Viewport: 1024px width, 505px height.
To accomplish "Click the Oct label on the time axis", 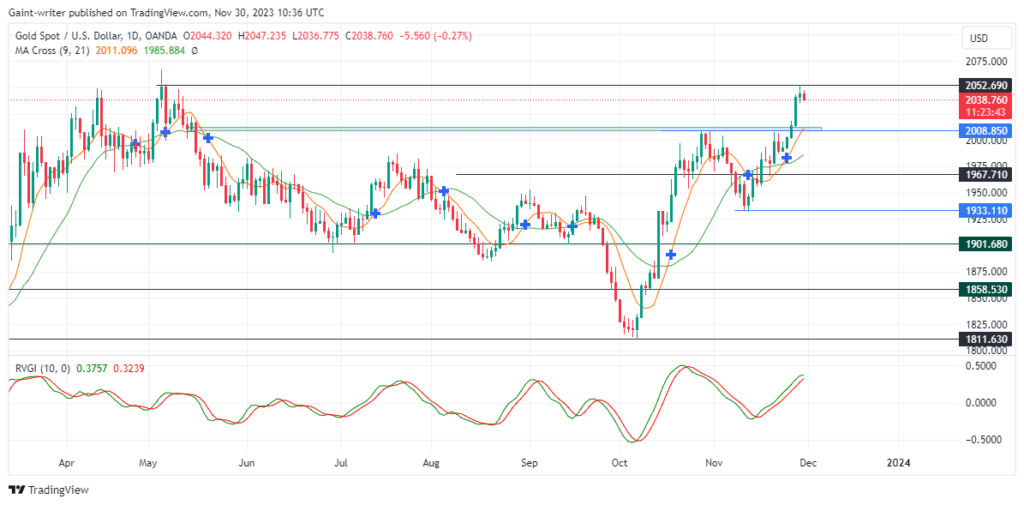I will pos(619,462).
